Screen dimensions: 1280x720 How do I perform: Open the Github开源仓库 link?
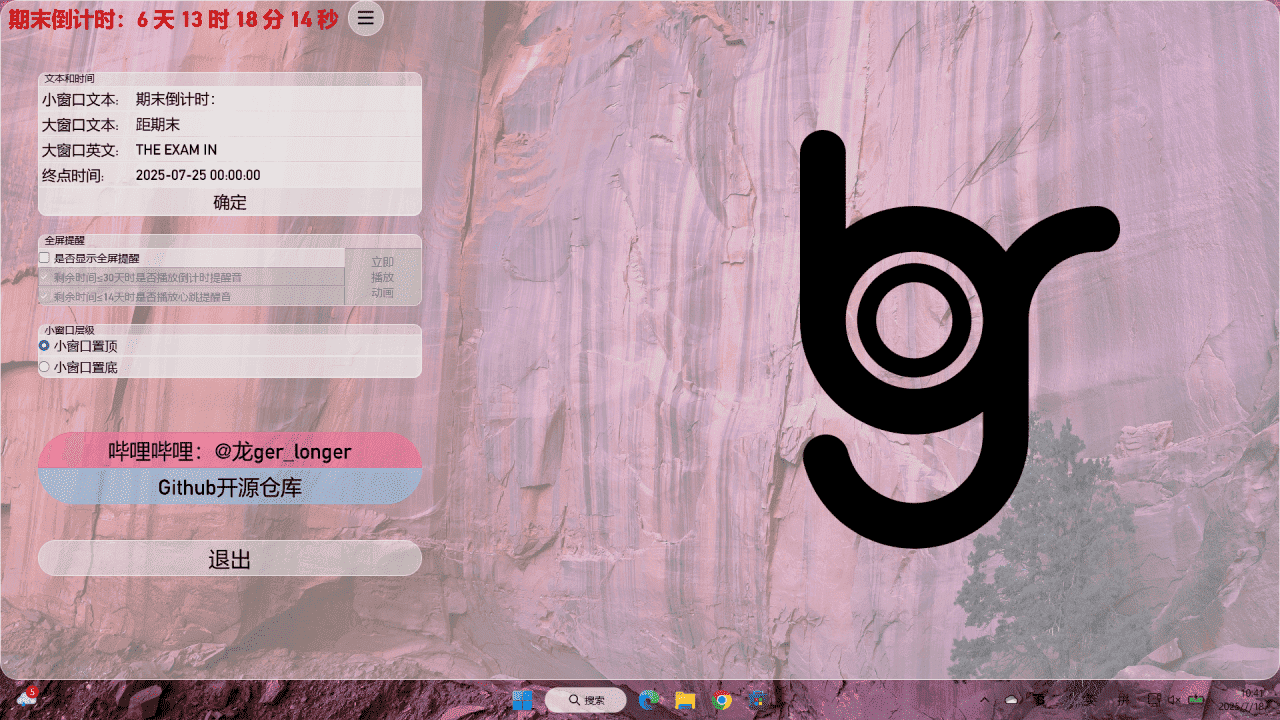(229, 487)
